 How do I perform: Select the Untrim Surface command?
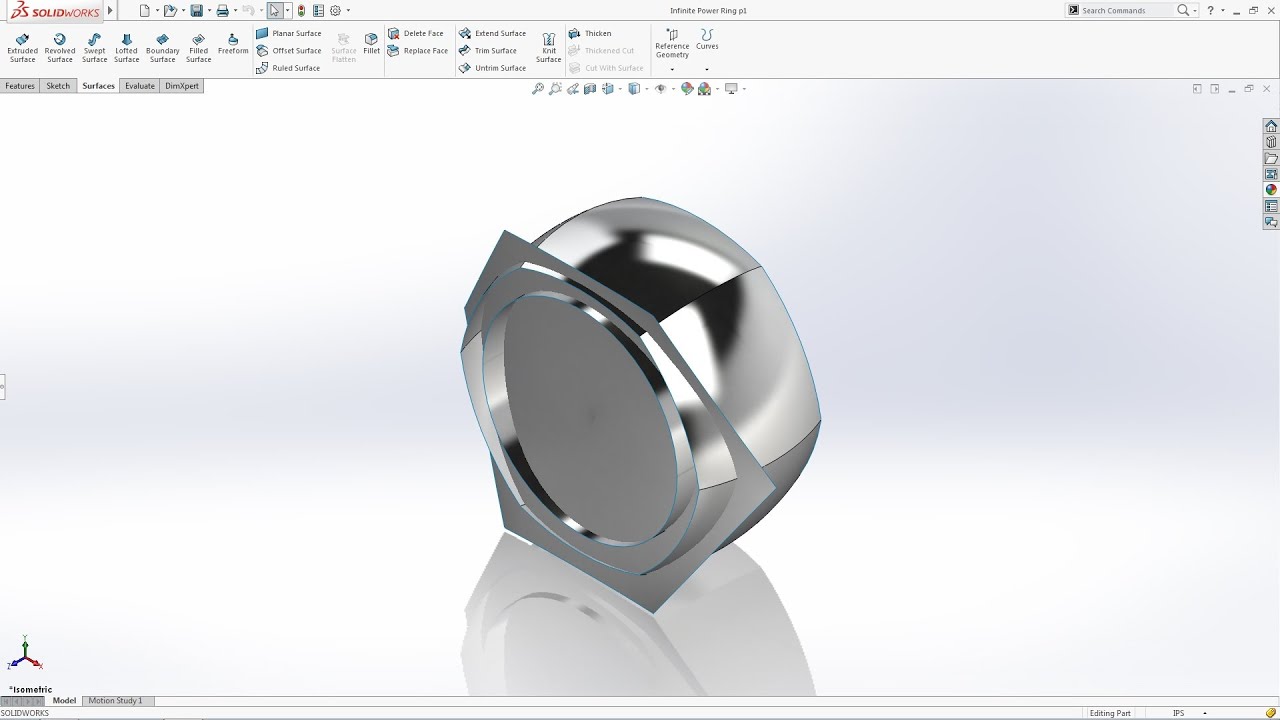point(493,68)
